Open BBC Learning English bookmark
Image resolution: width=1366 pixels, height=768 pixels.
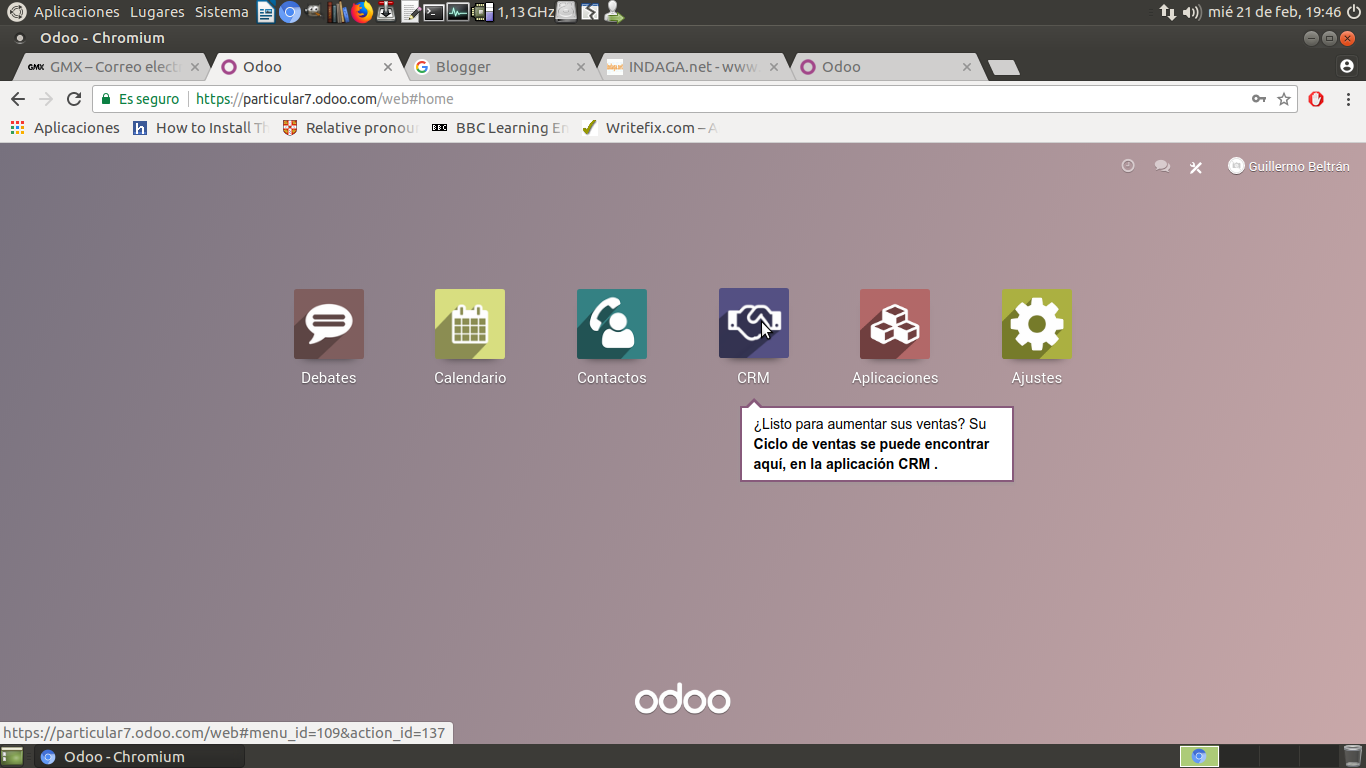click(x=500, y=128)
